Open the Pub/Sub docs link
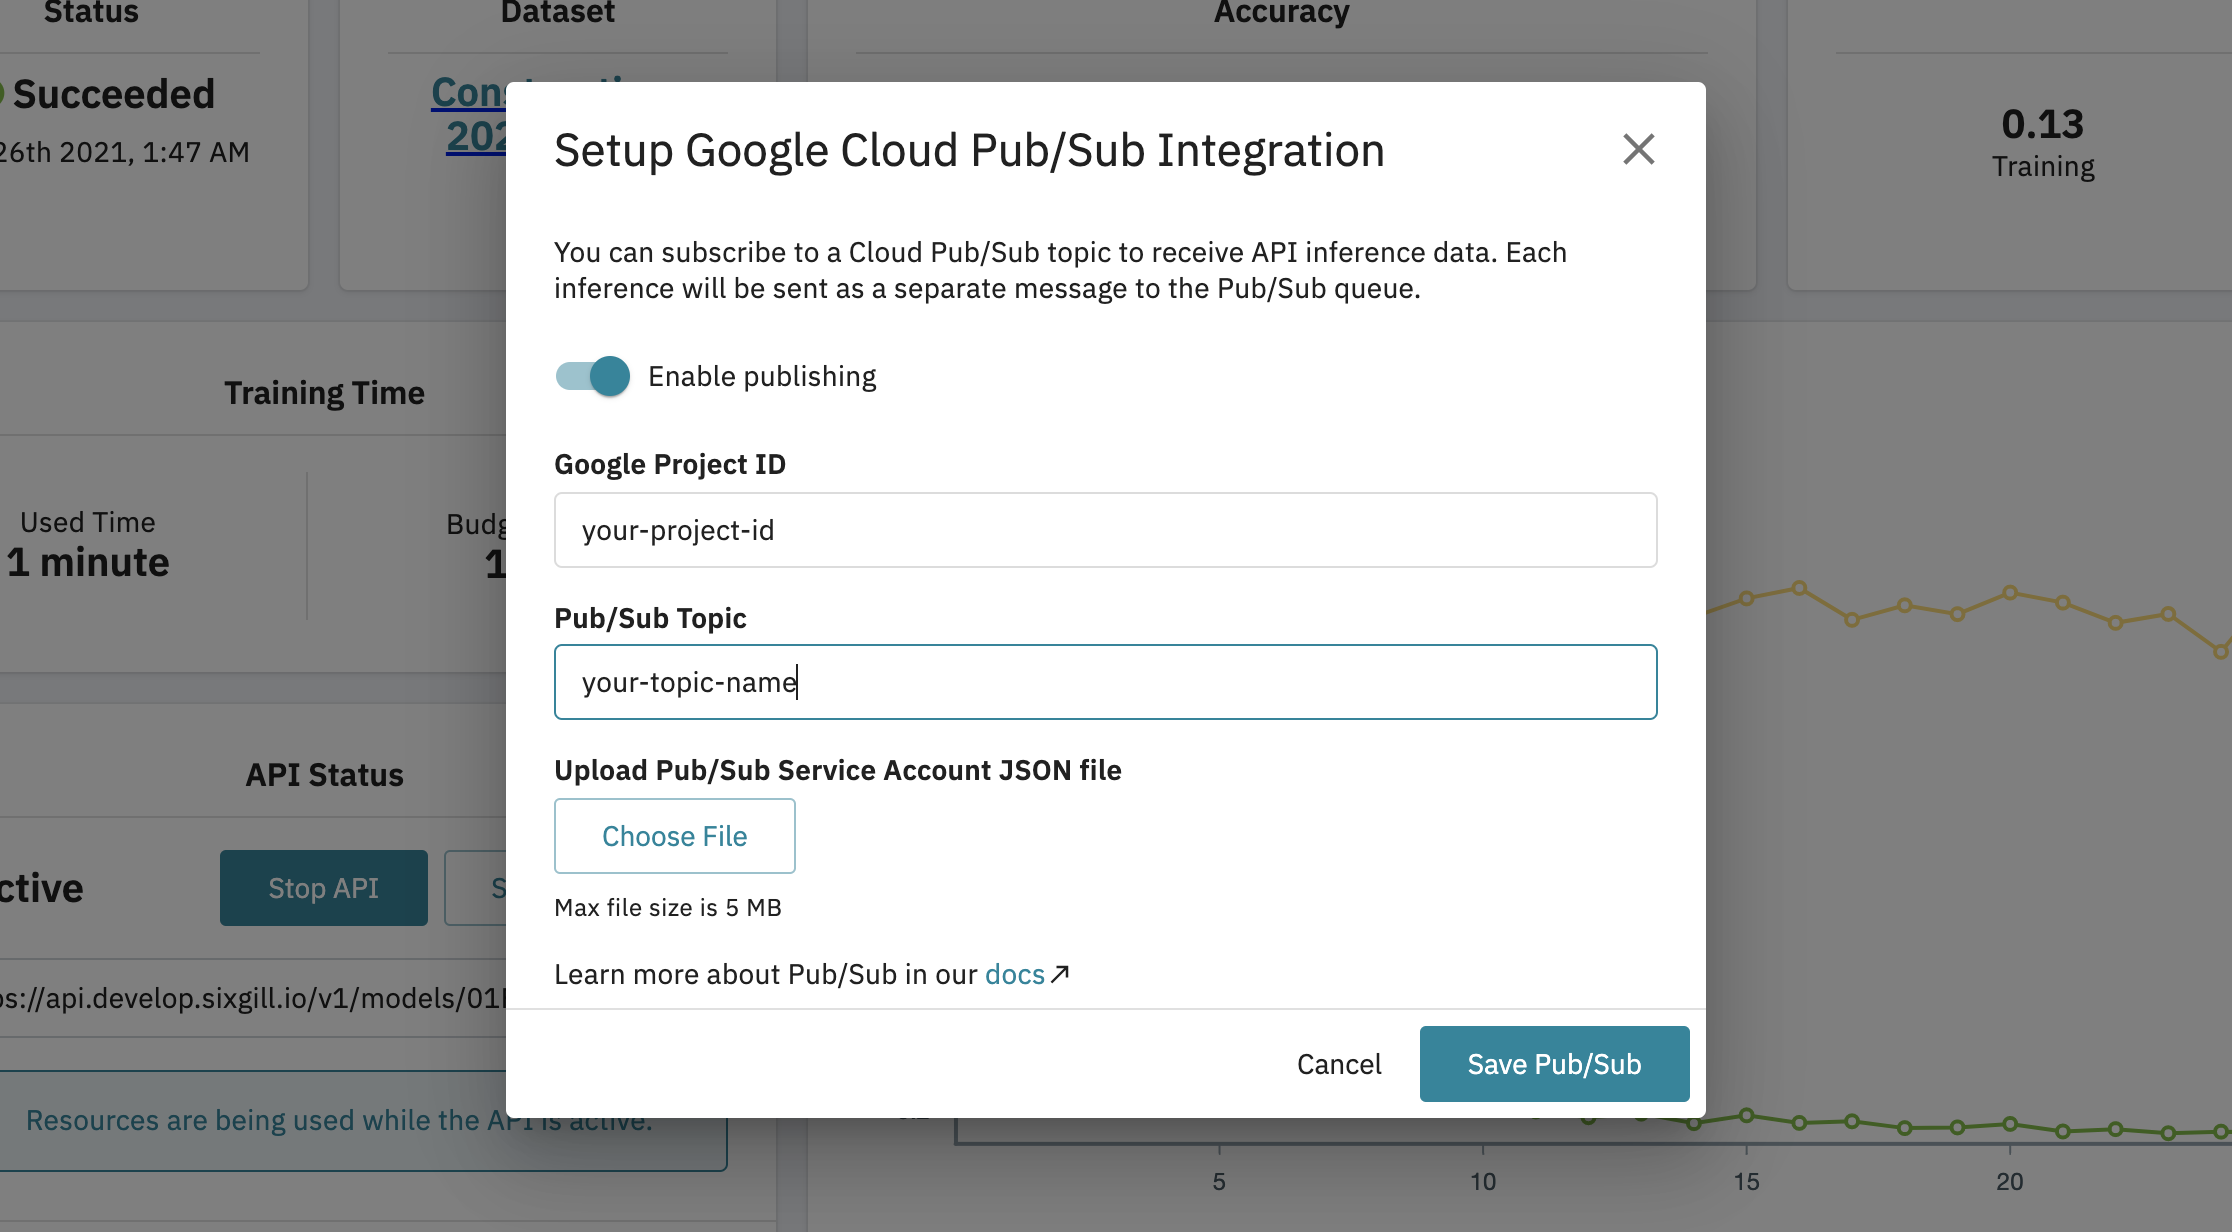This screenshot has height=1232, width=2232. (1014, 974)
